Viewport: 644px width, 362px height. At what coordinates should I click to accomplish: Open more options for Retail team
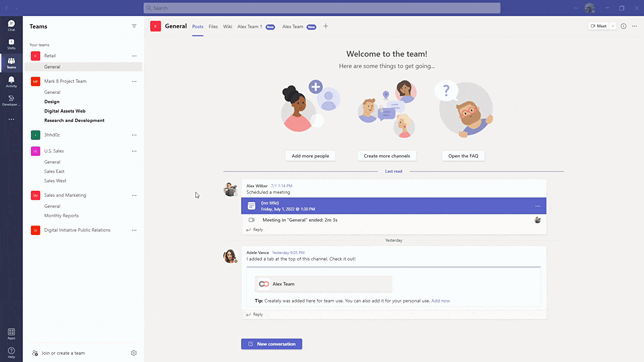(x=134, y=56)
